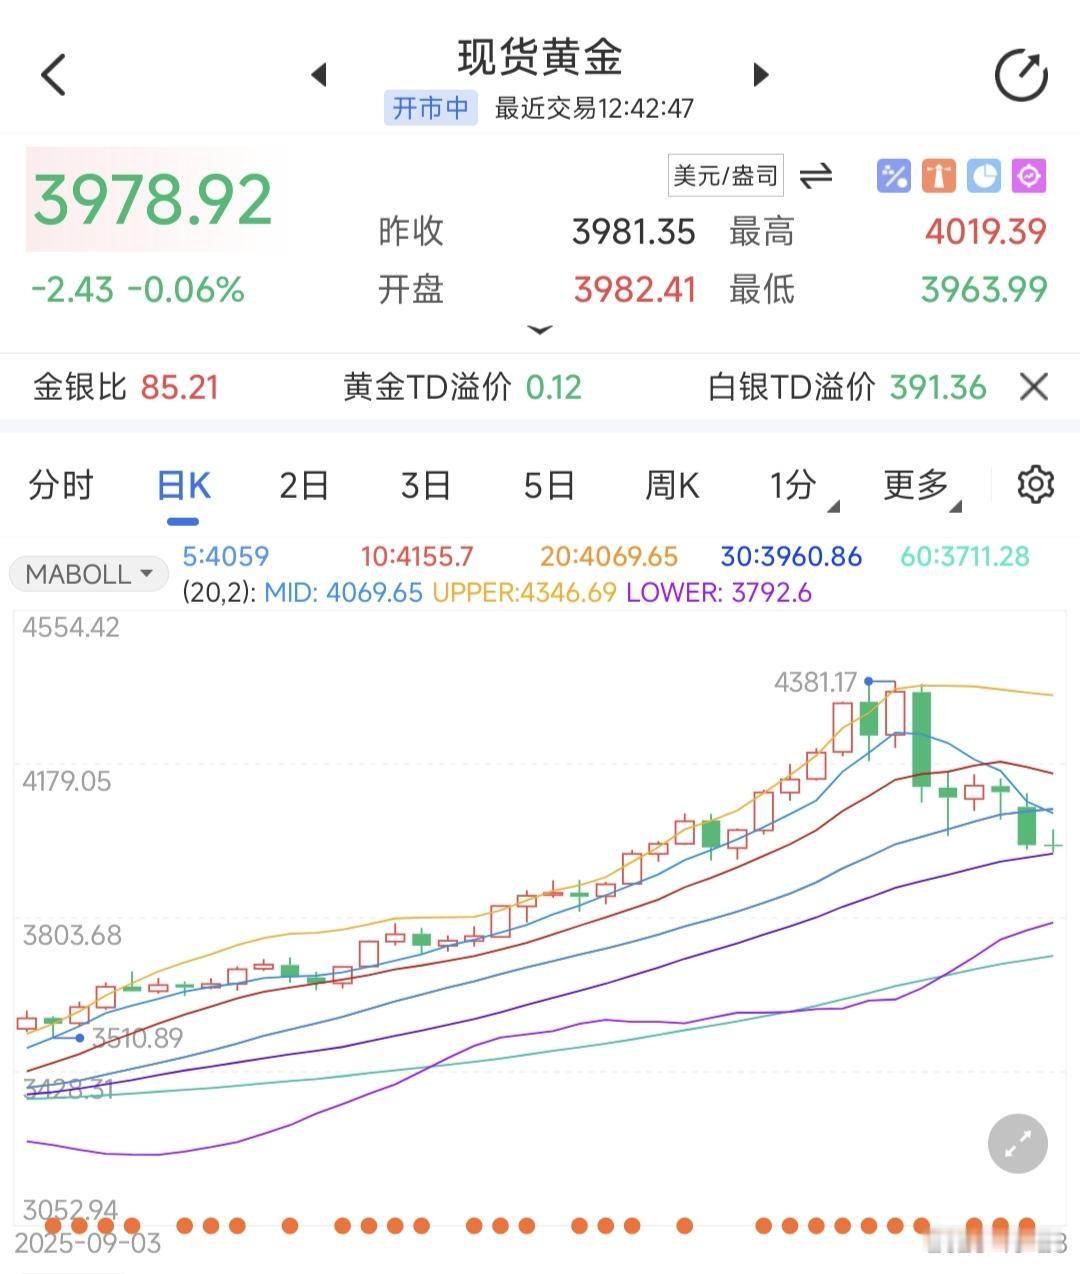
Task: Open the lighthouse alert icon
Action: [x=938, y=175]
